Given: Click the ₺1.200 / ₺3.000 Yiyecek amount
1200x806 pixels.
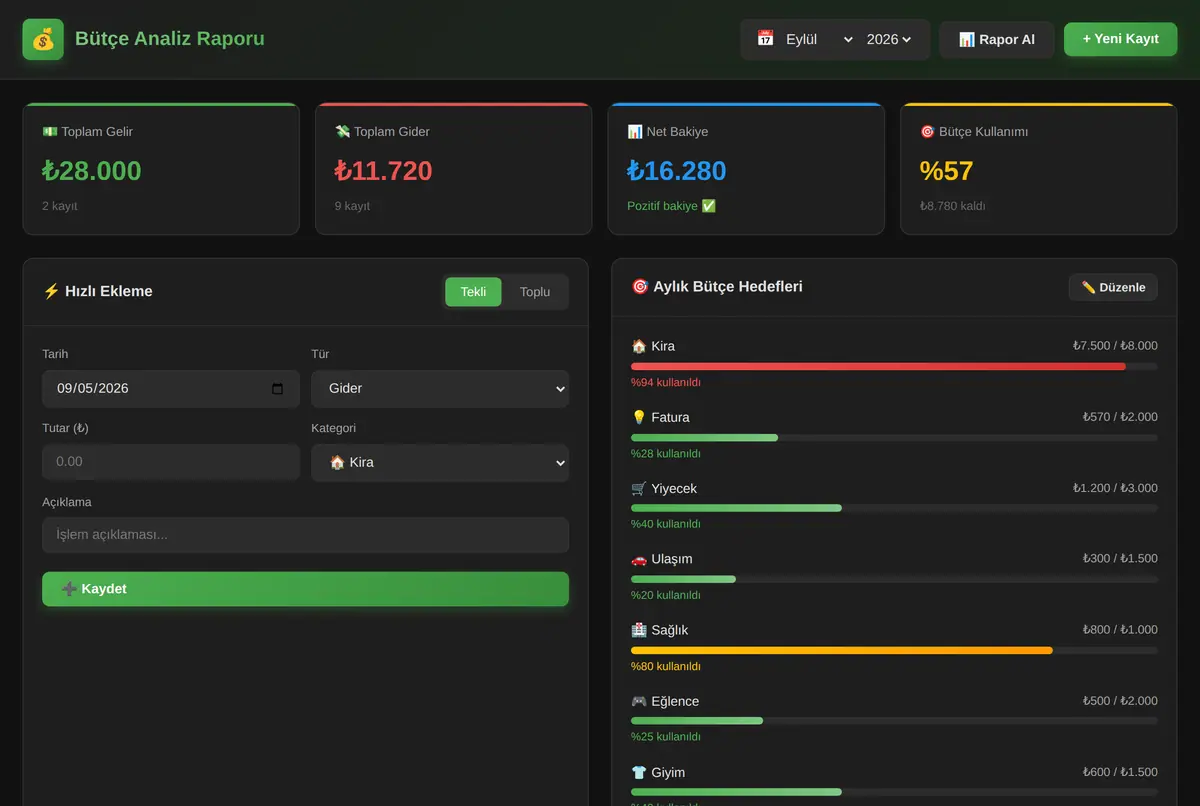Looking at the screenshot, I should coord(1115,488).
